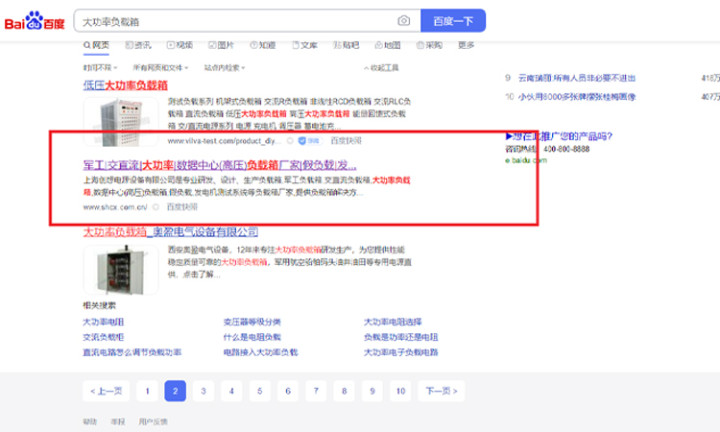Image resolution: width=720 pixels, height=432 pixels.
Task: Click the open electrical cabinet thumbnail
Action: point(121,269)
